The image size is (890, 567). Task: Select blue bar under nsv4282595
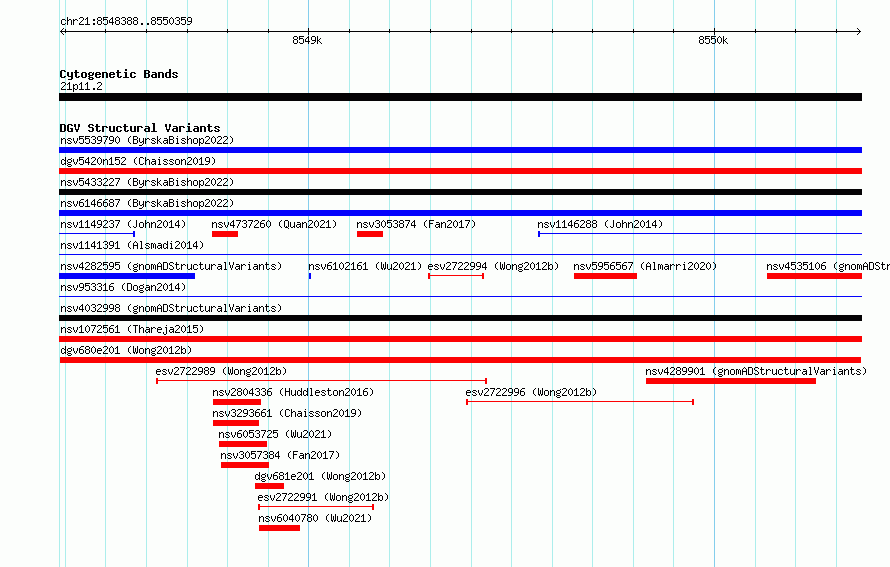tap(127, 276)
